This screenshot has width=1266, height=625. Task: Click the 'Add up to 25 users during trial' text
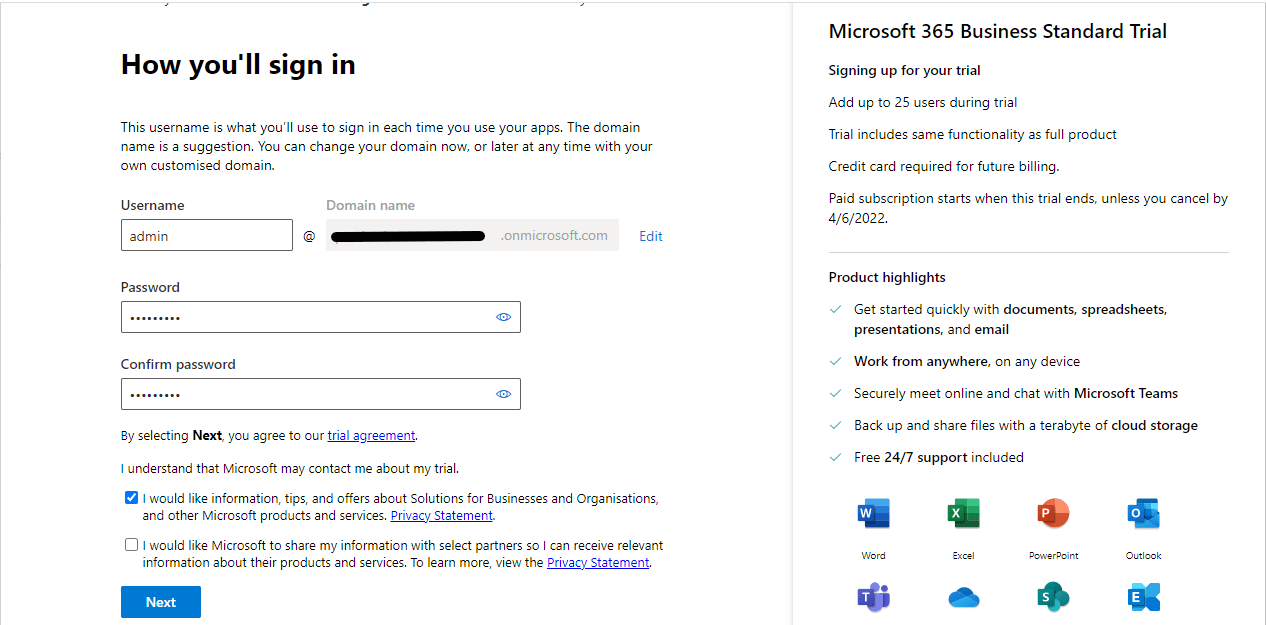pyautogui.click(x=923, y=102)
